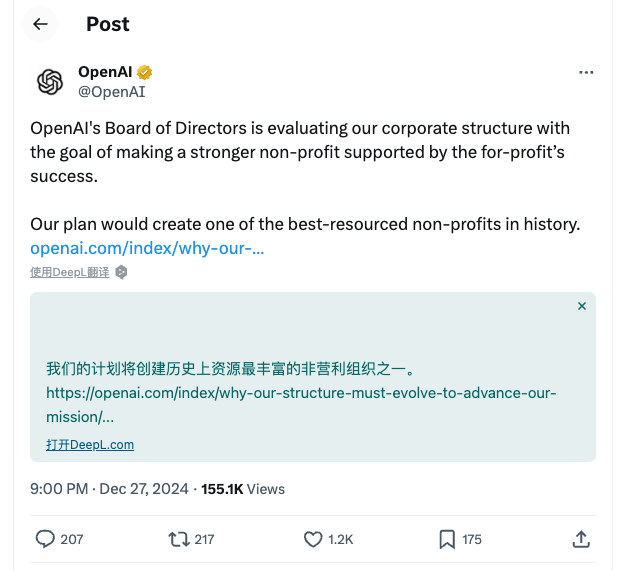Image resolution: width=626 pixels, height=571 pixels.
Task: Repost using the retweet arrows icon
Action: click(x=178, y=539)
